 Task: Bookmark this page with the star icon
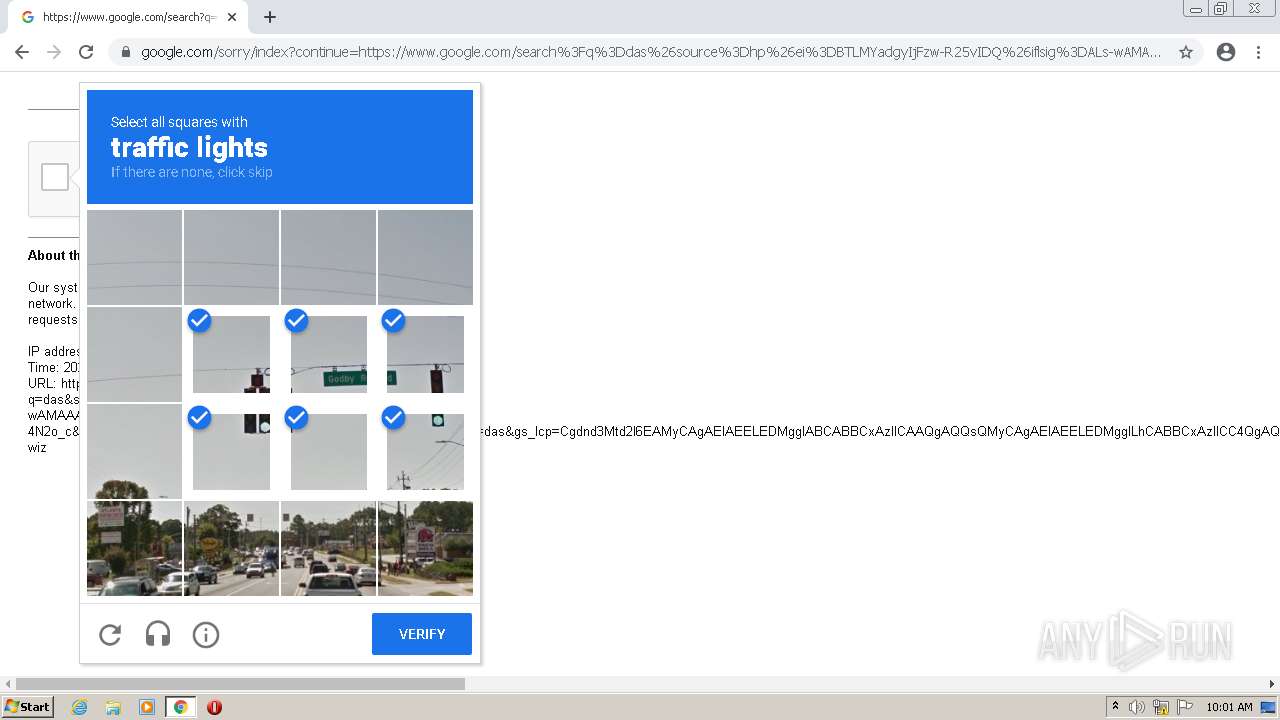point(1186,52)
